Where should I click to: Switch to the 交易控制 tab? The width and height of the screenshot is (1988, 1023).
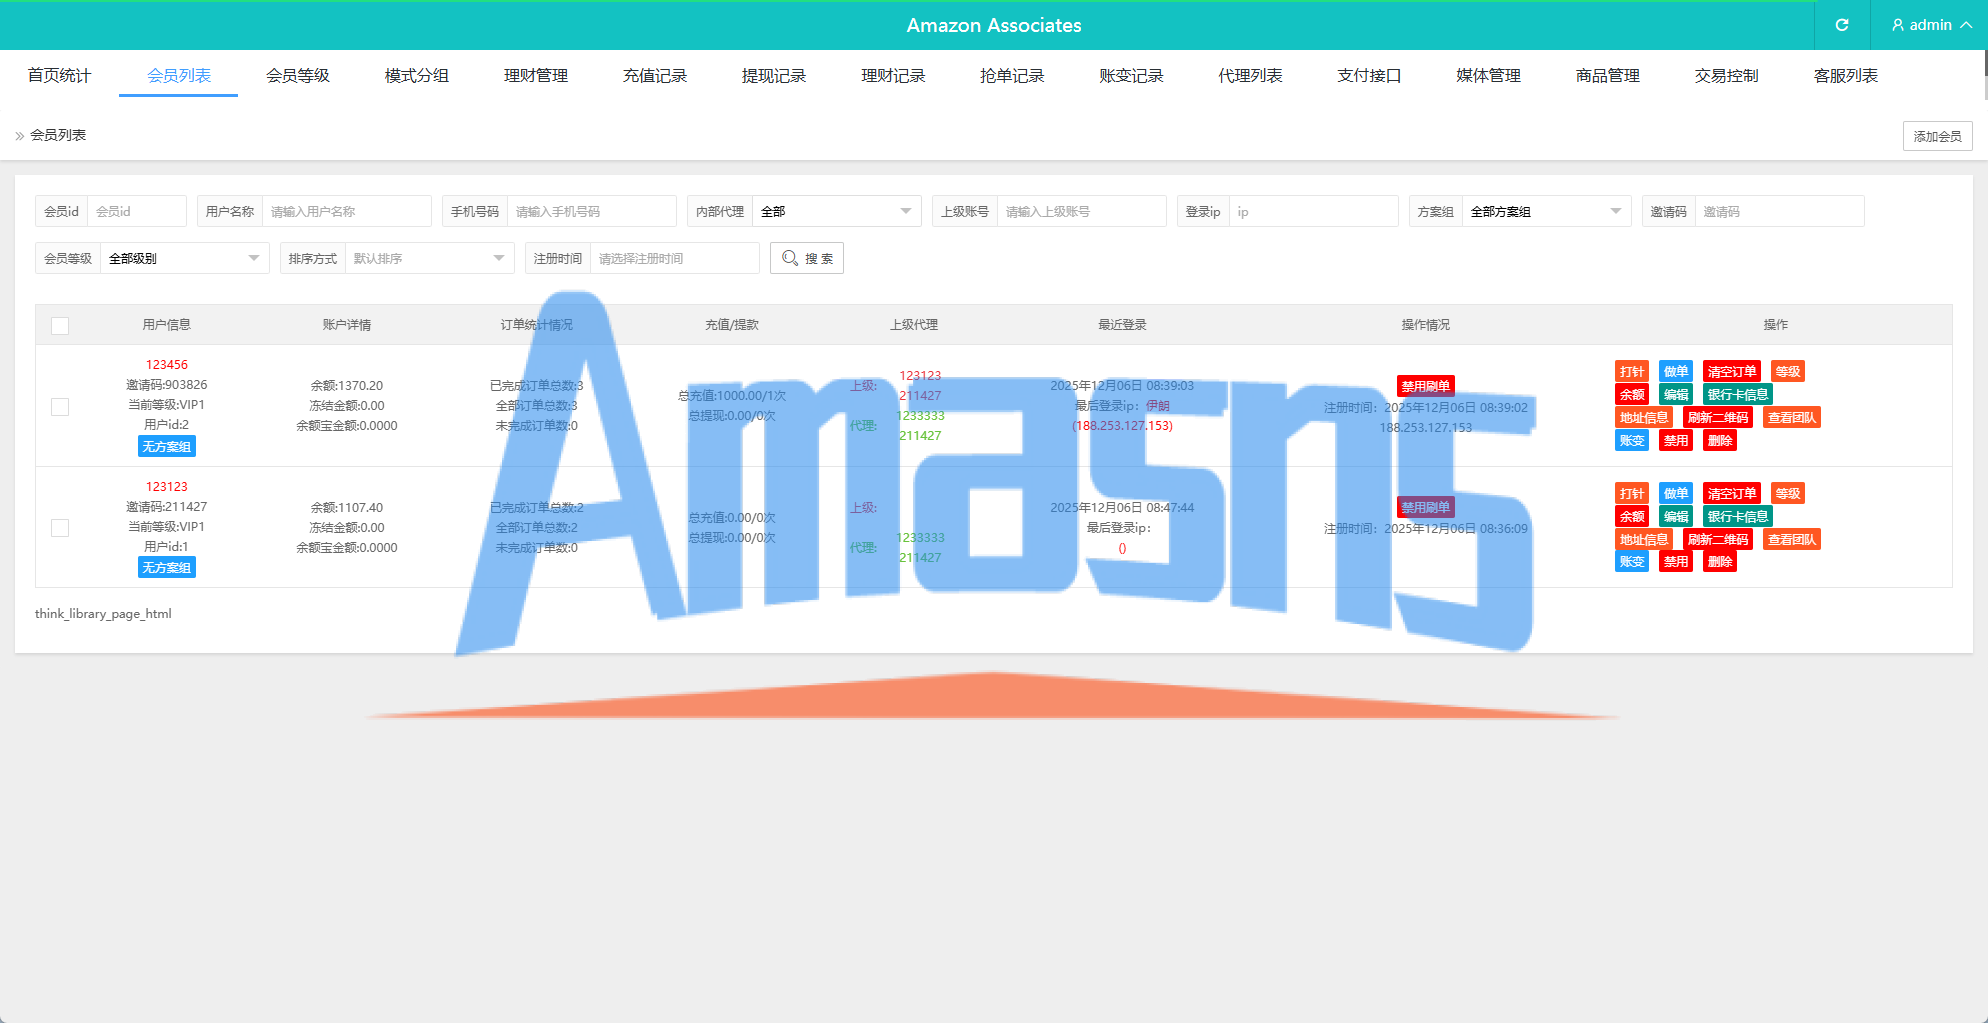1727,76
